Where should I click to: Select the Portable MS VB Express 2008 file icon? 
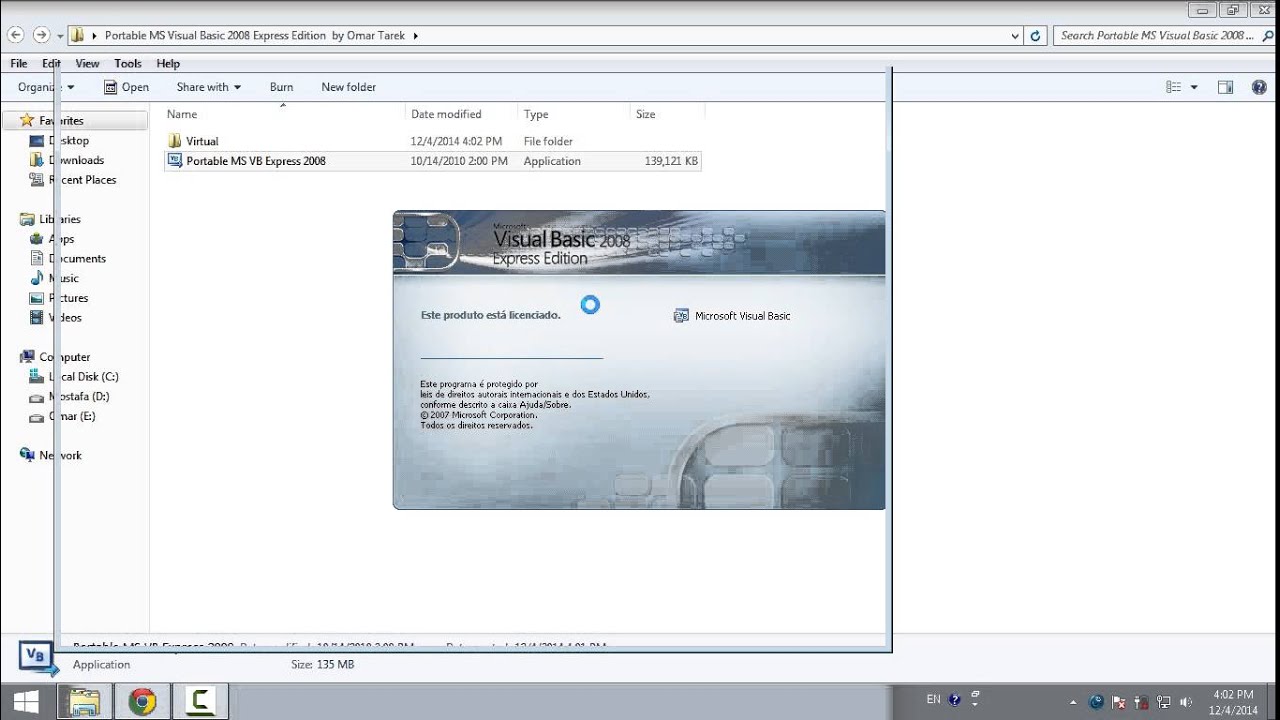pyautogui.click(x=175, y=160)
